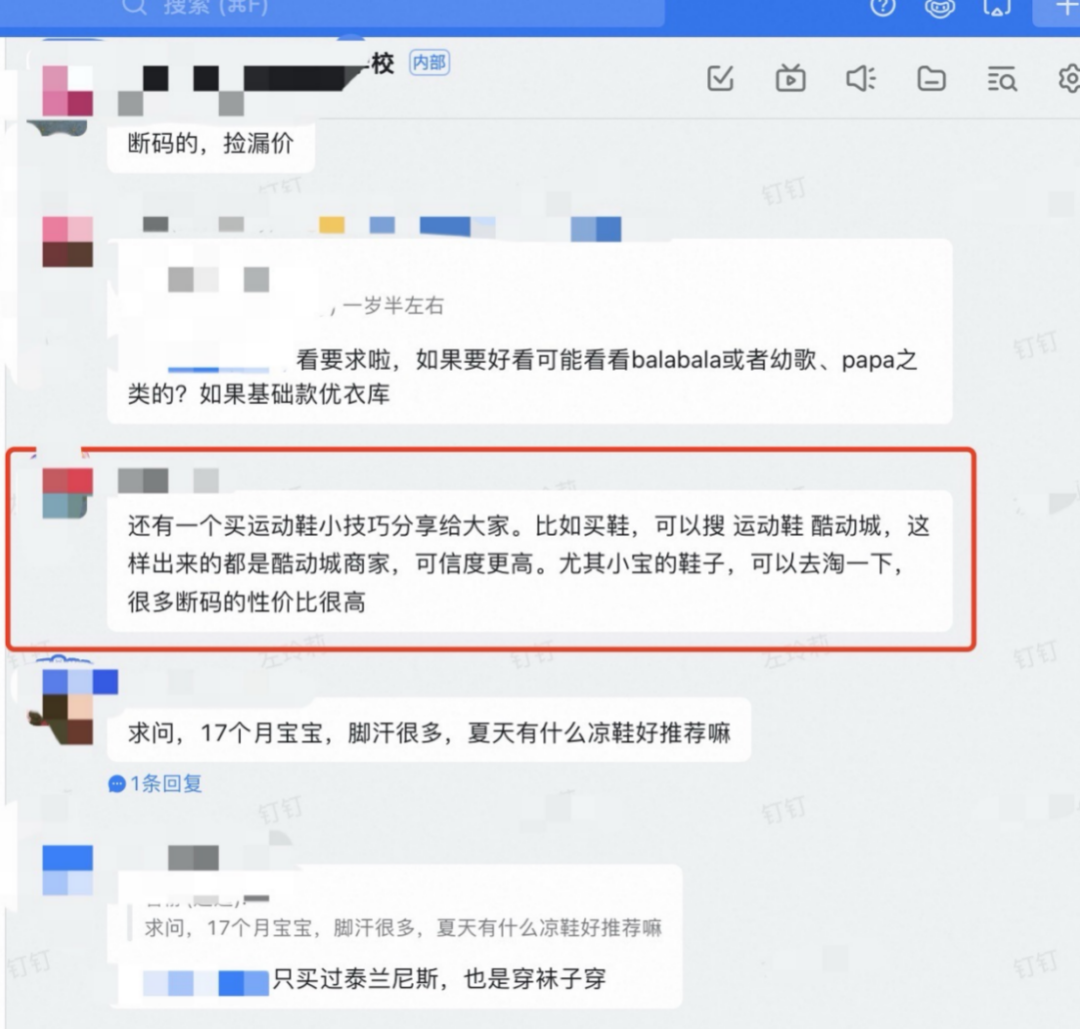The height and width of the screenshot is (1029, 1080).
Task: Click the help question mark icon
Action: pos(883,8)
